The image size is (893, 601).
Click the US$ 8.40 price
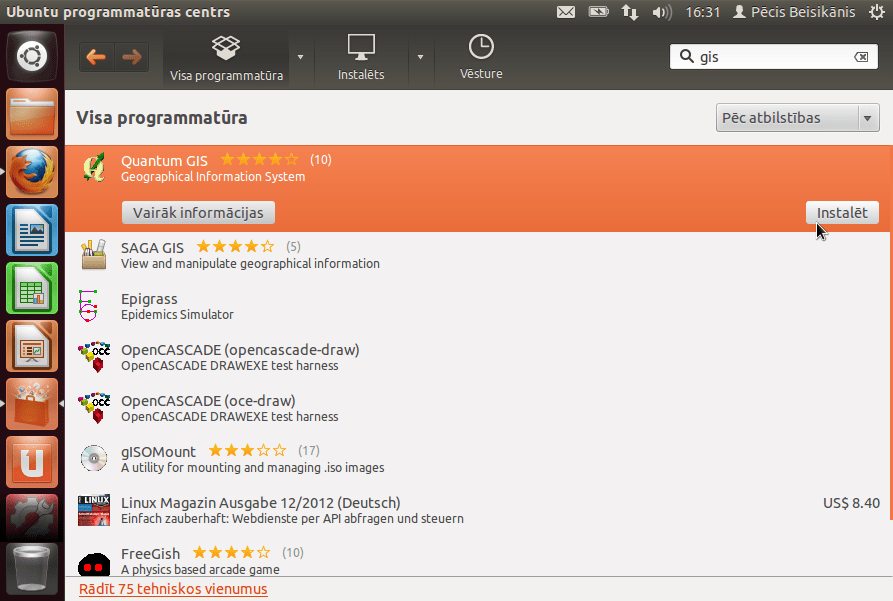click(851, 503)
